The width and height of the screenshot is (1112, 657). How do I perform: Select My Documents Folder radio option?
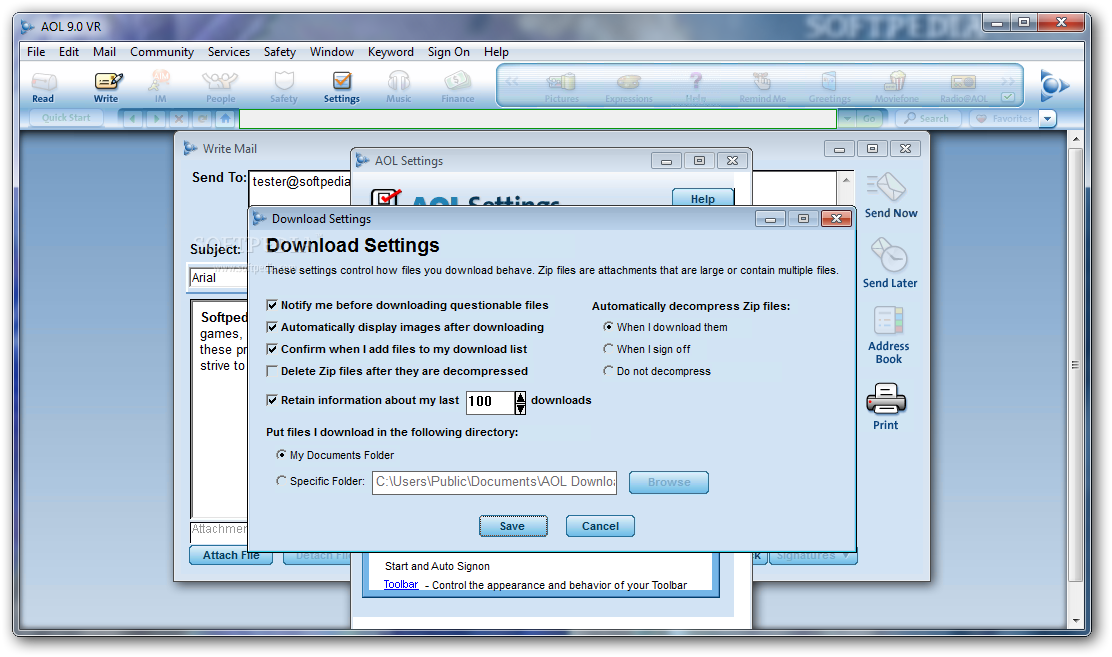282,455
